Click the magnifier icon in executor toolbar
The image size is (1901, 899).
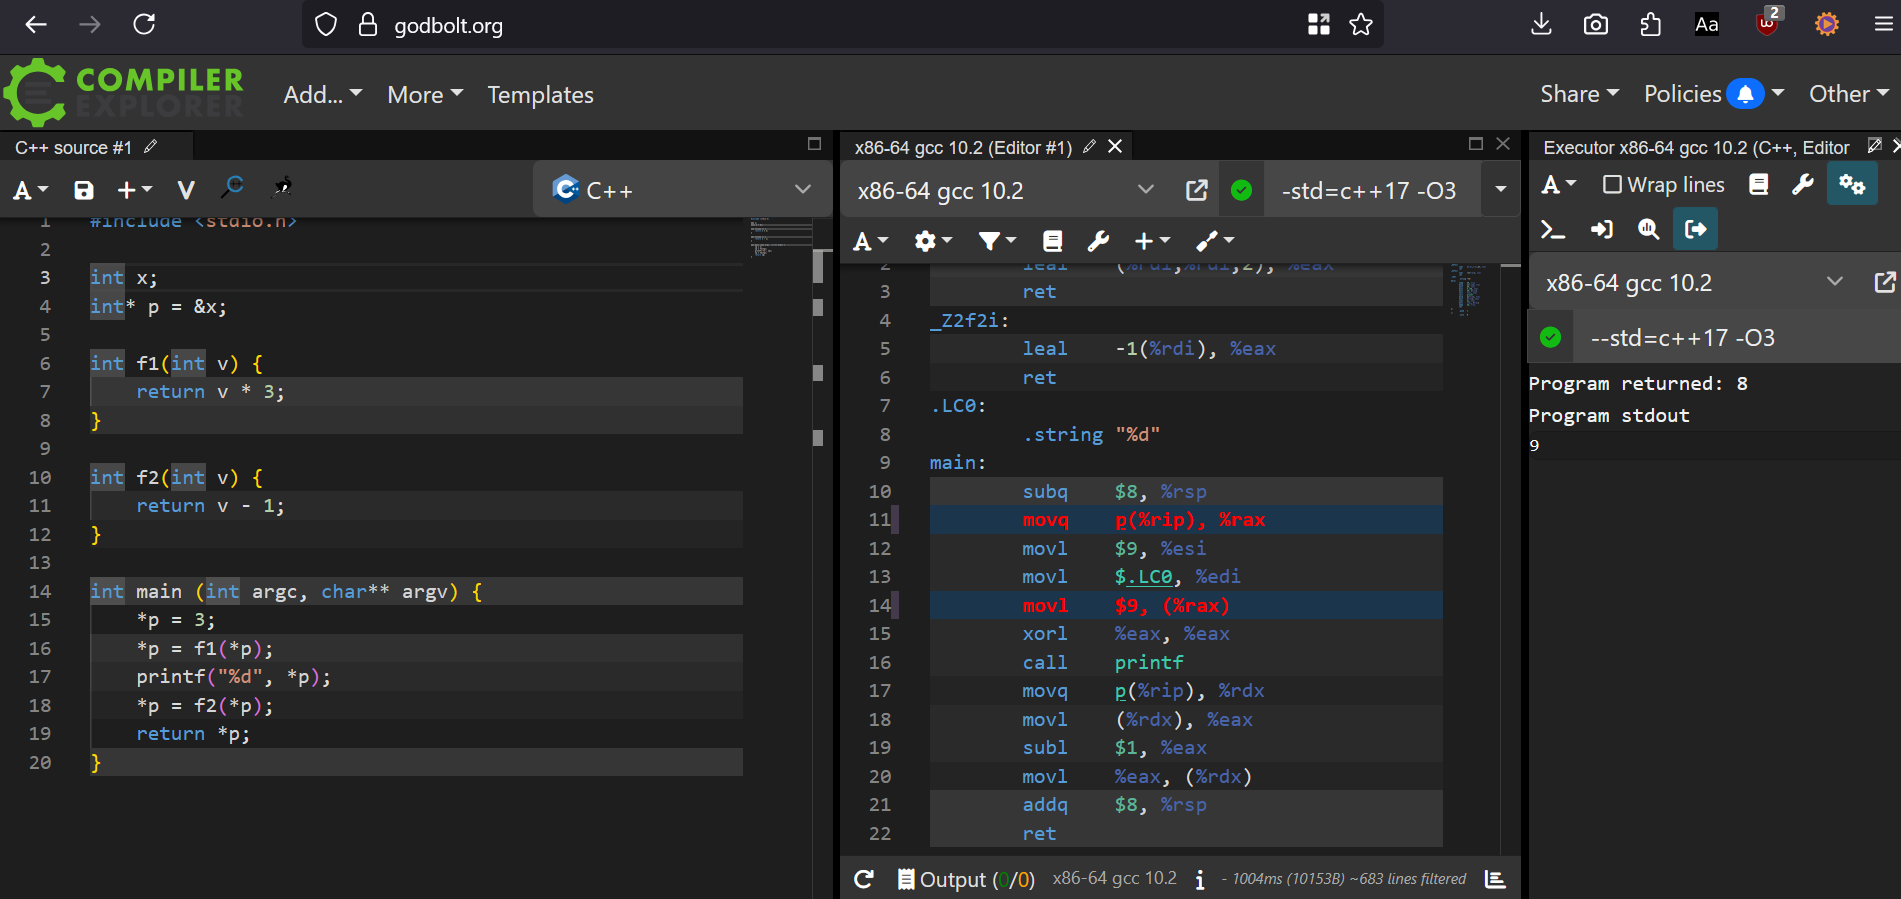click(x=1648, y=230)
